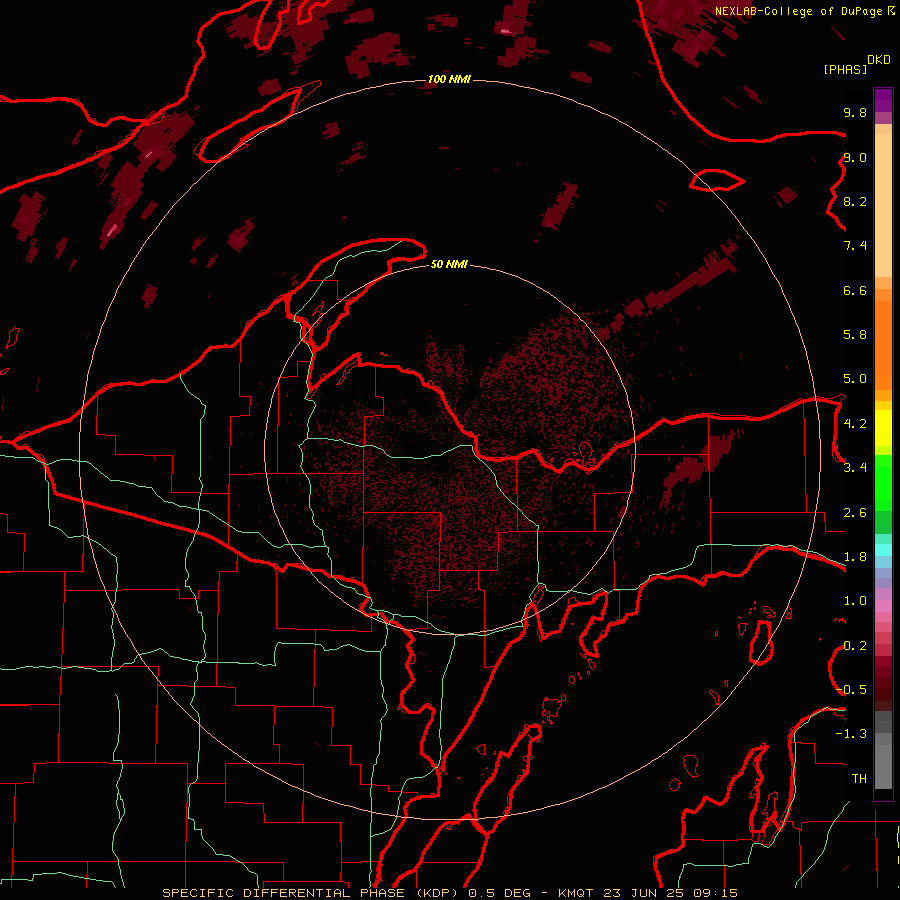The image size is (900, 900).
Task: Click the 9.0 colorbar scale value
Action: click(x=855, y=157)
